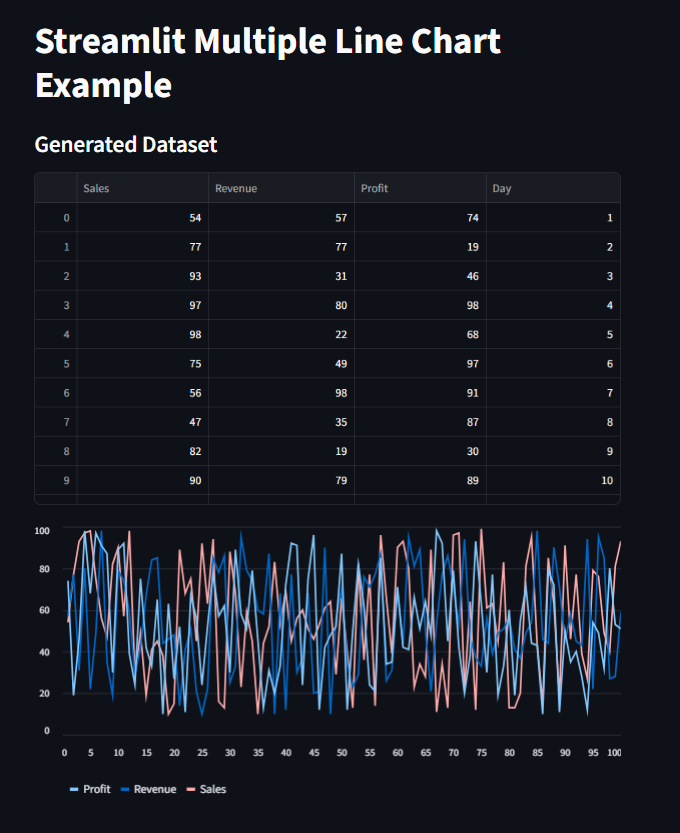The height and width of the screenshot is (833, 680).
Task: Select row index 5 in the table
Action: coord(56,363)
